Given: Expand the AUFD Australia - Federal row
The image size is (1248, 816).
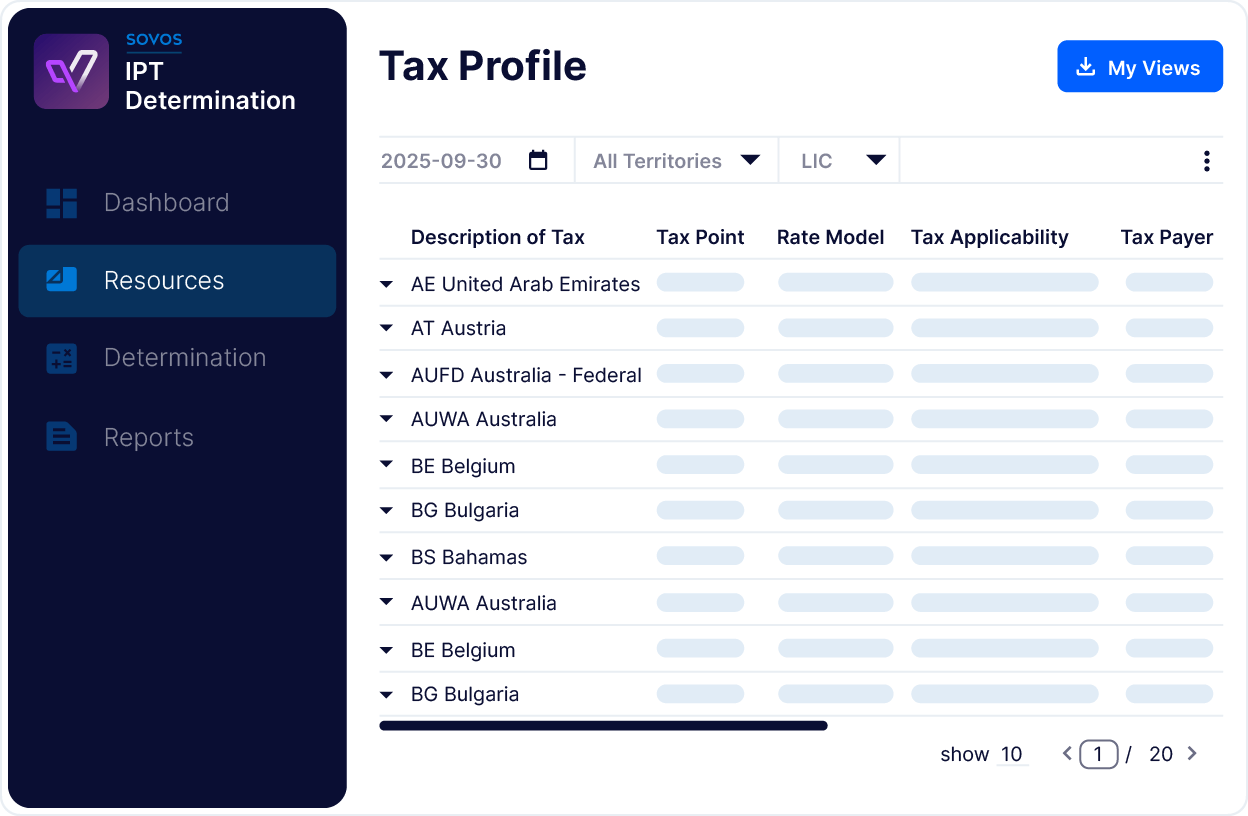Looking at the screenshot, I should click(387, 375).
